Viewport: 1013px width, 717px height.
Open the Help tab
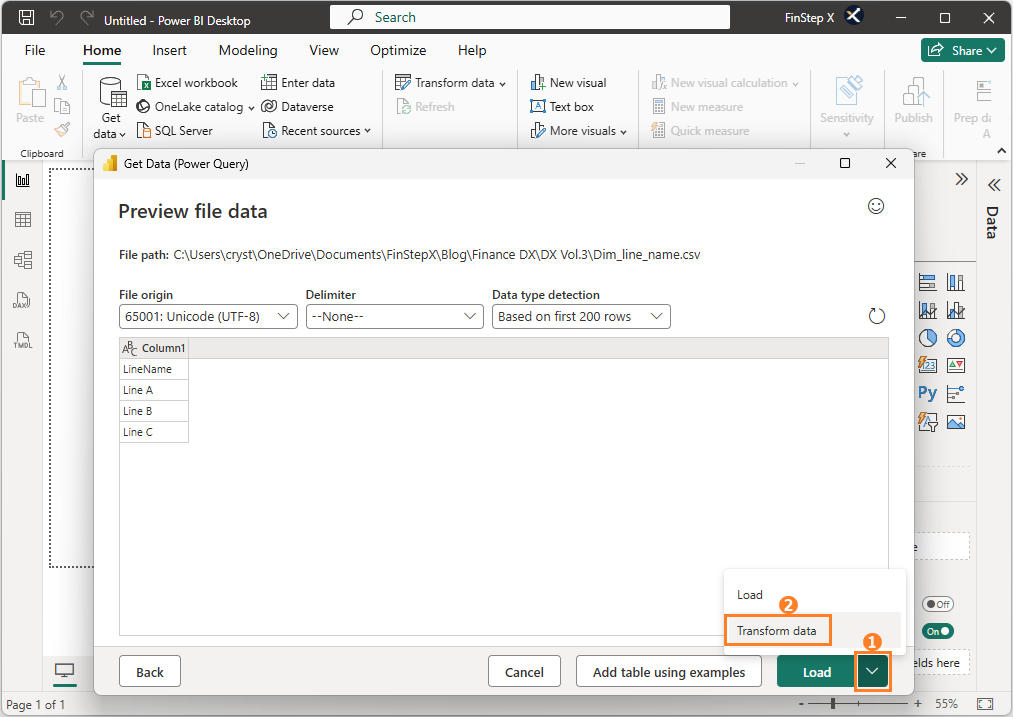(x=472, y=50)
